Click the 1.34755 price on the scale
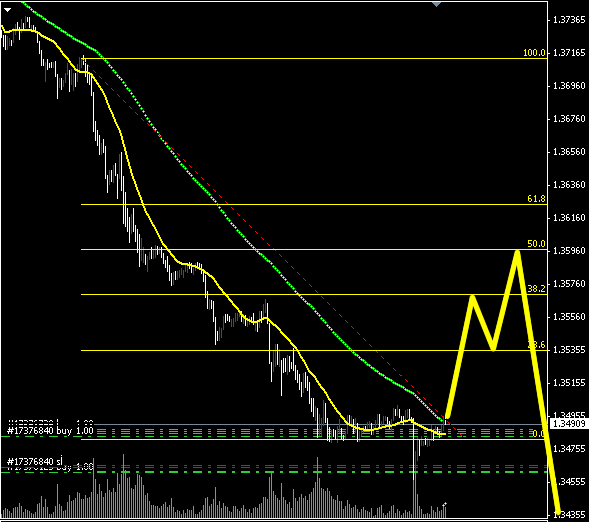This screenshot has height=522, width=589. pyautogui.click(x=569, y=449)
